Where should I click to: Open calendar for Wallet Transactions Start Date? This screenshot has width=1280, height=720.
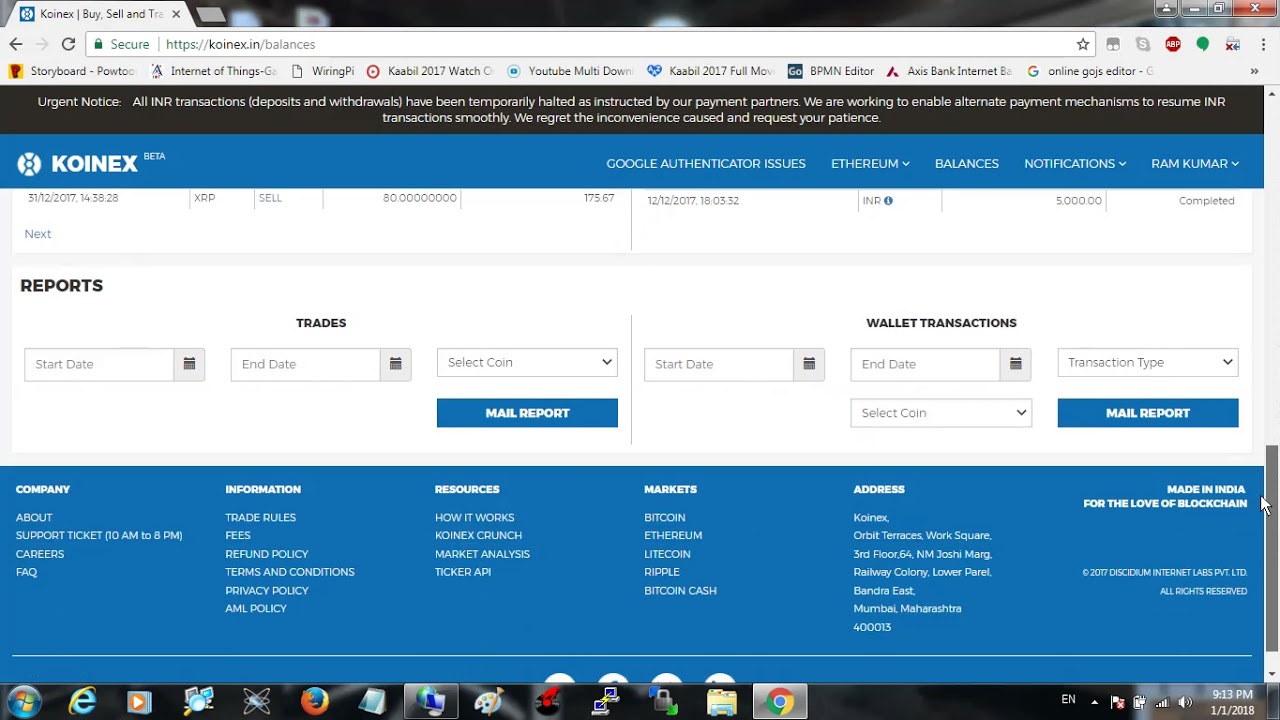809,364
